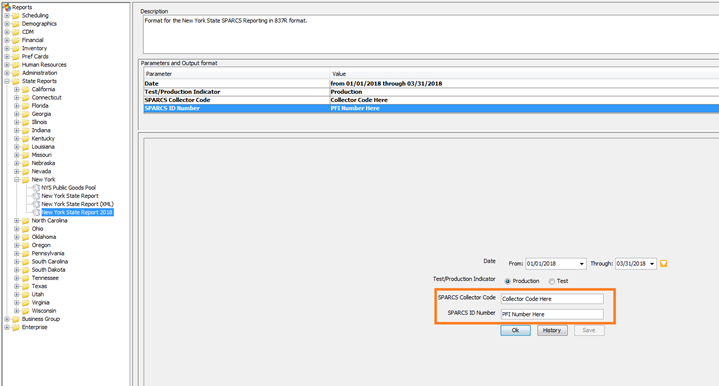Collapse the New York folder

tap(17, 180)
